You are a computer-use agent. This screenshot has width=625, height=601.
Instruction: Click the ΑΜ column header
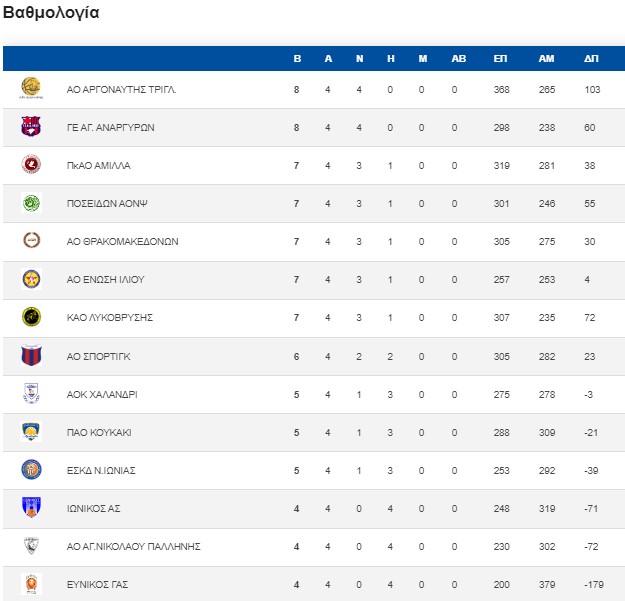click(546, 59)
